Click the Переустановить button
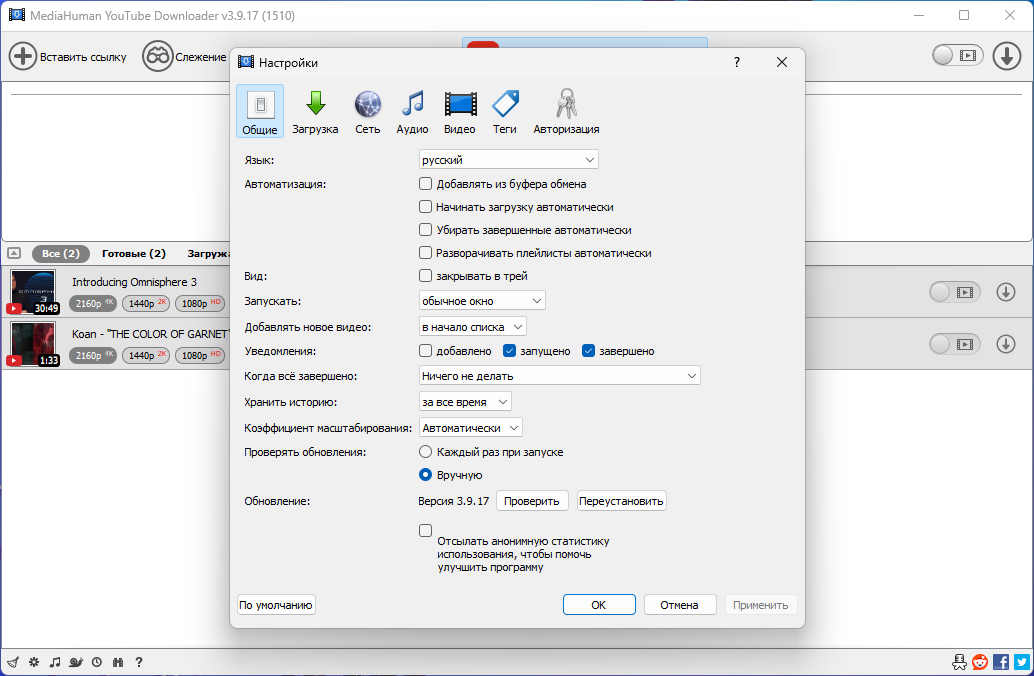 click(x=621, y=501)
